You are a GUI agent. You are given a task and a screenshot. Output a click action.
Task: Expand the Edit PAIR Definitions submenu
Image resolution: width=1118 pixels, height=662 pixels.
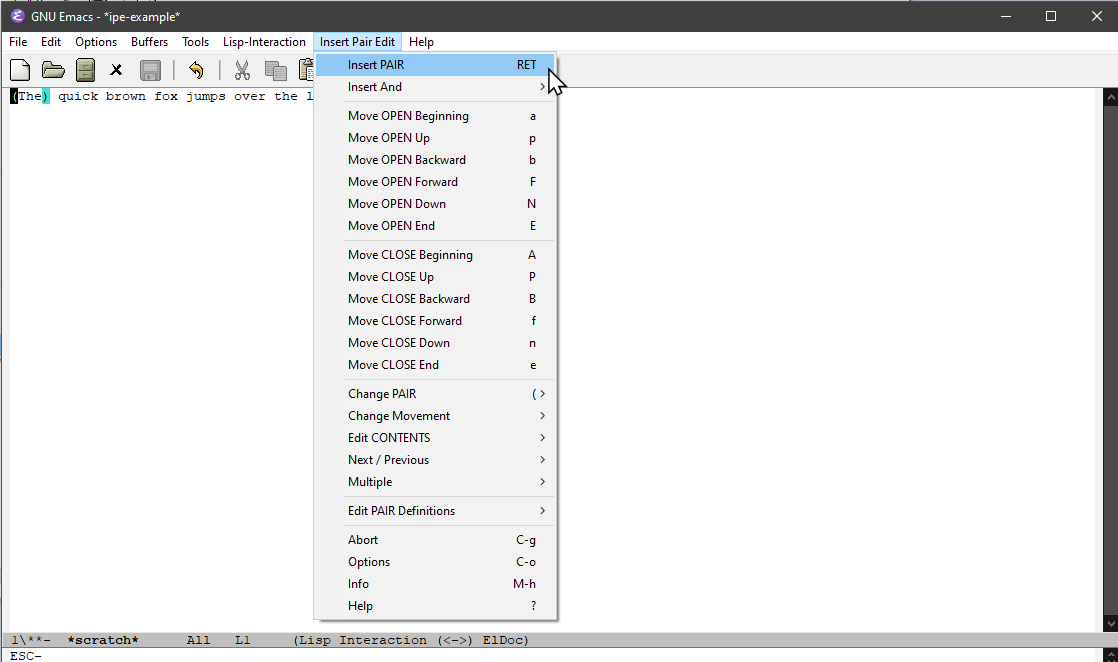435,511
